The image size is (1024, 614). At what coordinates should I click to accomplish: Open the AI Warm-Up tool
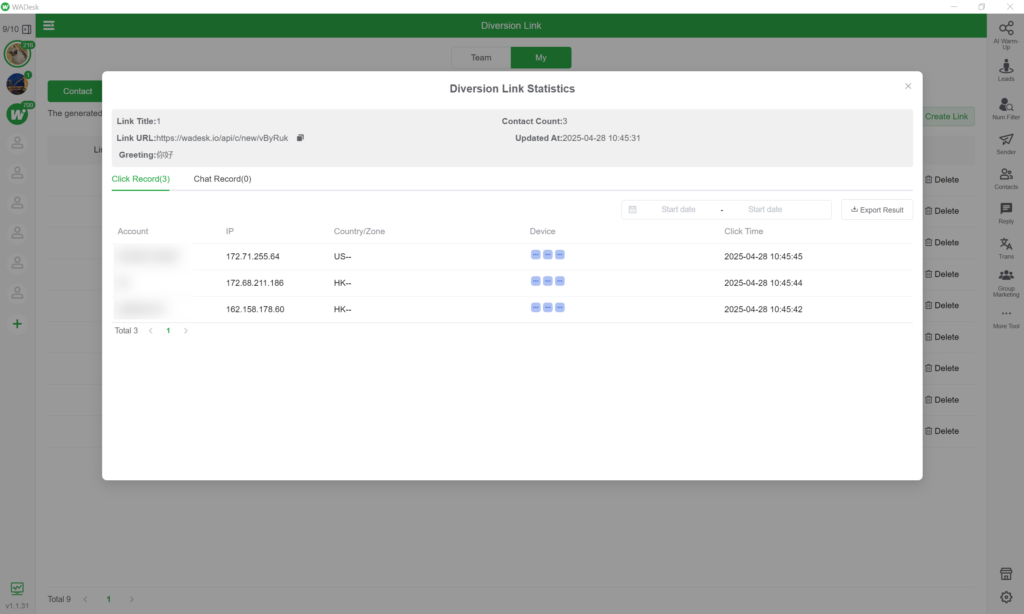[1006, 35]
